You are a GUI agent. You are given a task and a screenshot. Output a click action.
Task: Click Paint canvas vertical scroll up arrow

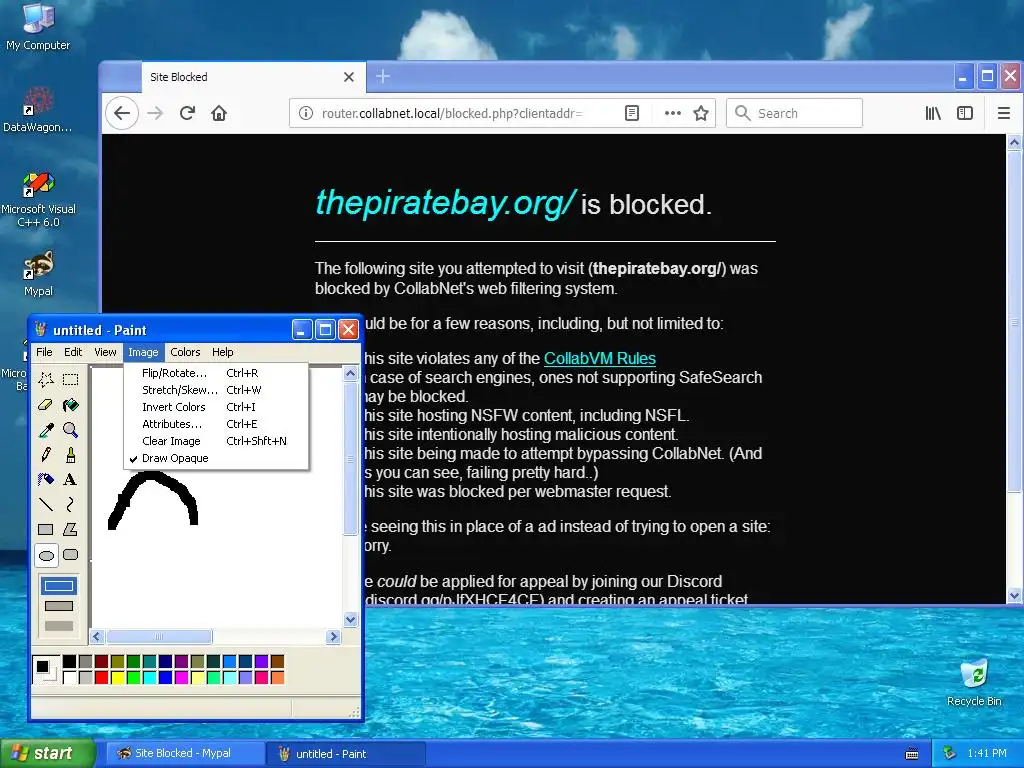click(351, 374)
